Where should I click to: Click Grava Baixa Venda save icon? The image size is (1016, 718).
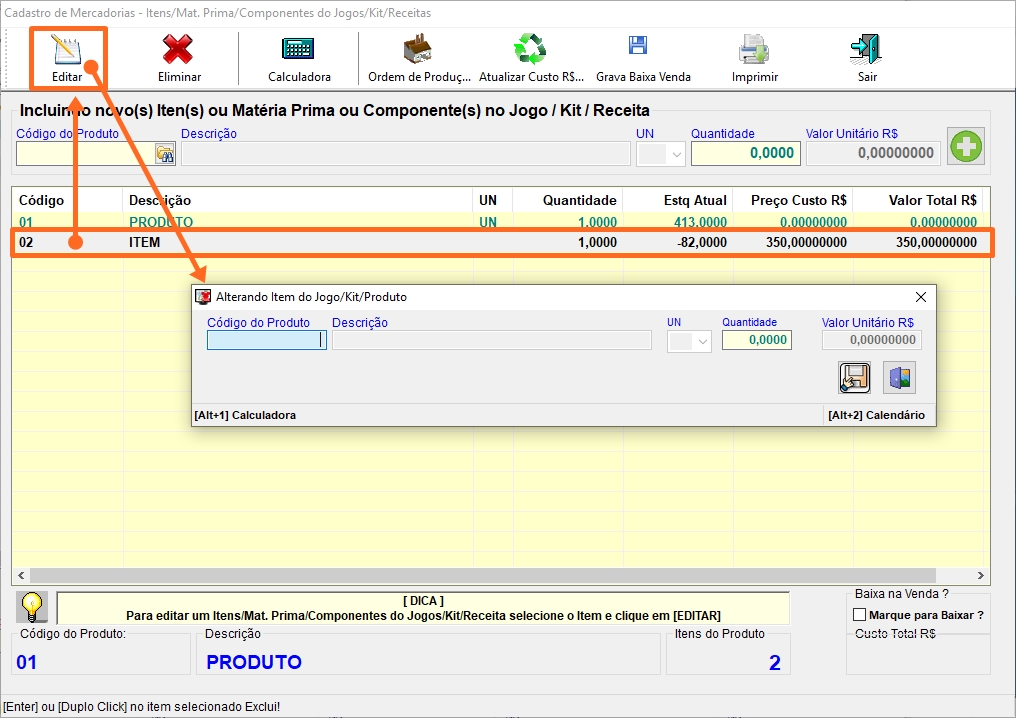coord(638,48)
